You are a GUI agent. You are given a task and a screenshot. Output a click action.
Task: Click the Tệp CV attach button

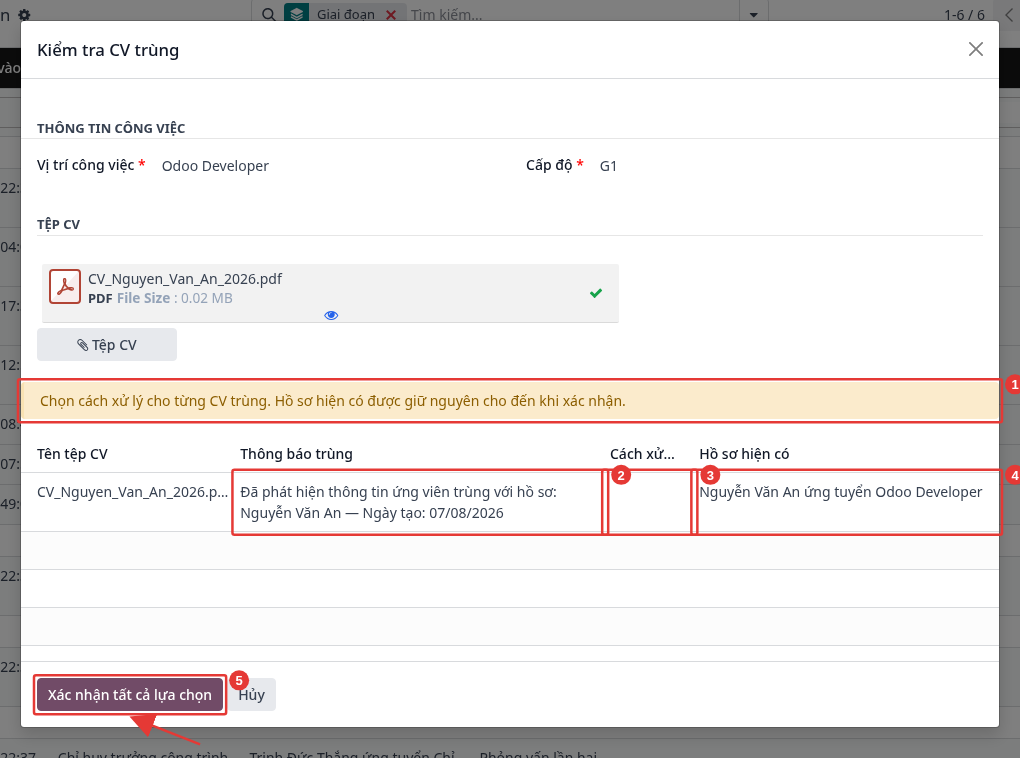tap(107, 345)
